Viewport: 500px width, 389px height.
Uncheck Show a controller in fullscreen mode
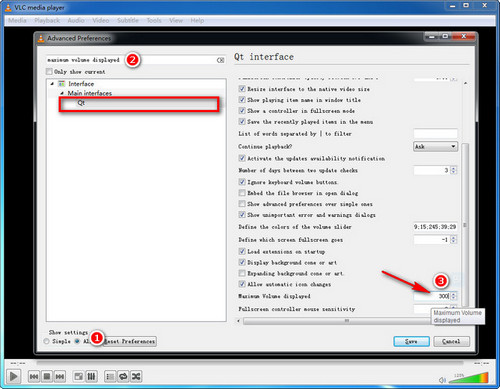pyautogui.click(x=242, y=111)
